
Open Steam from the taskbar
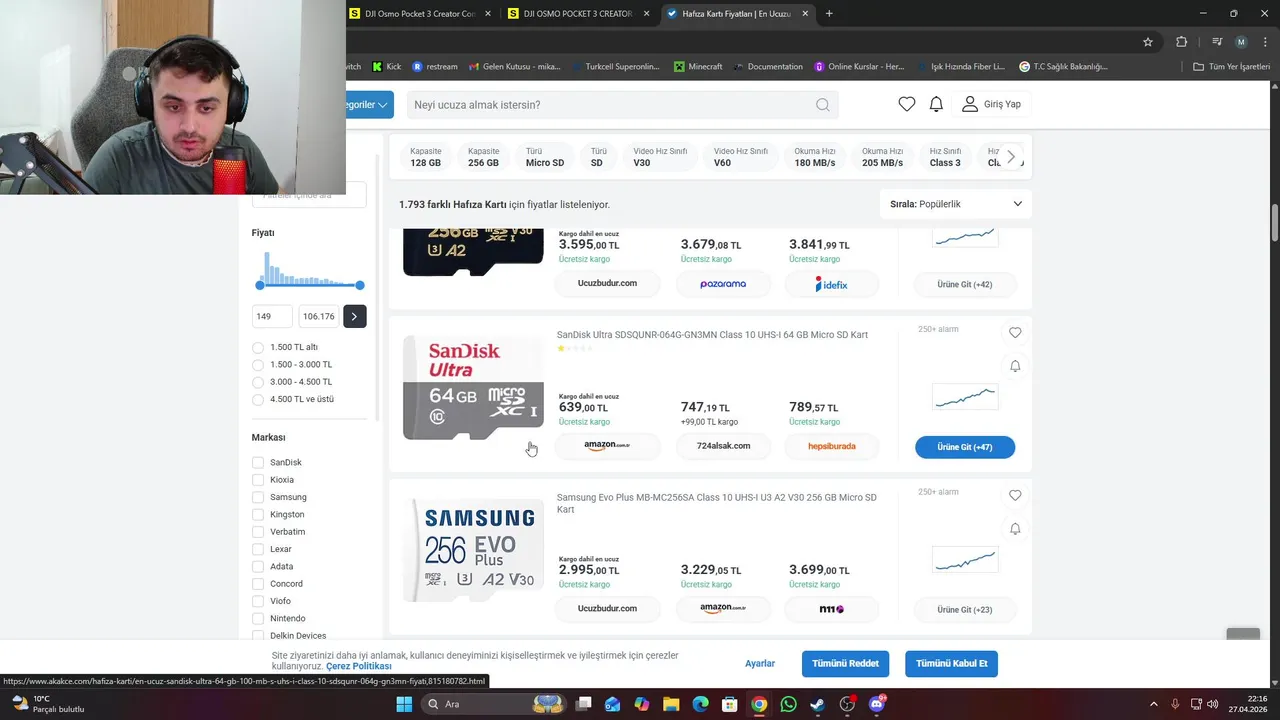(818, 704)
